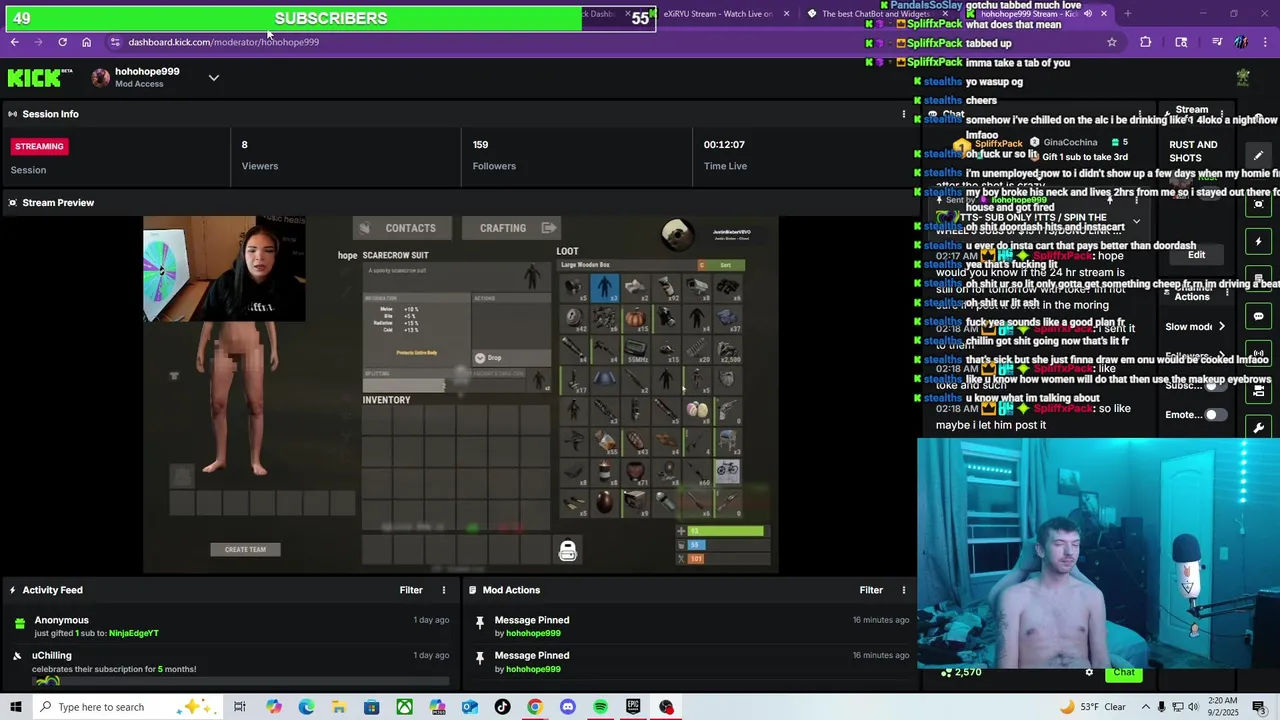Open browser extensions puzzle icon
Image resolution: width=1280 pixels, height=720 pixels.
[x=1145, y=42]
